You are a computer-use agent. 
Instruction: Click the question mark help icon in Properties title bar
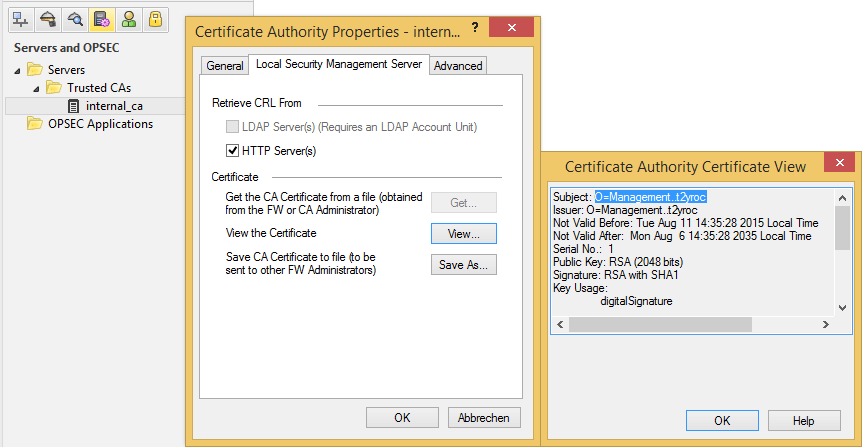coord(474,28)
